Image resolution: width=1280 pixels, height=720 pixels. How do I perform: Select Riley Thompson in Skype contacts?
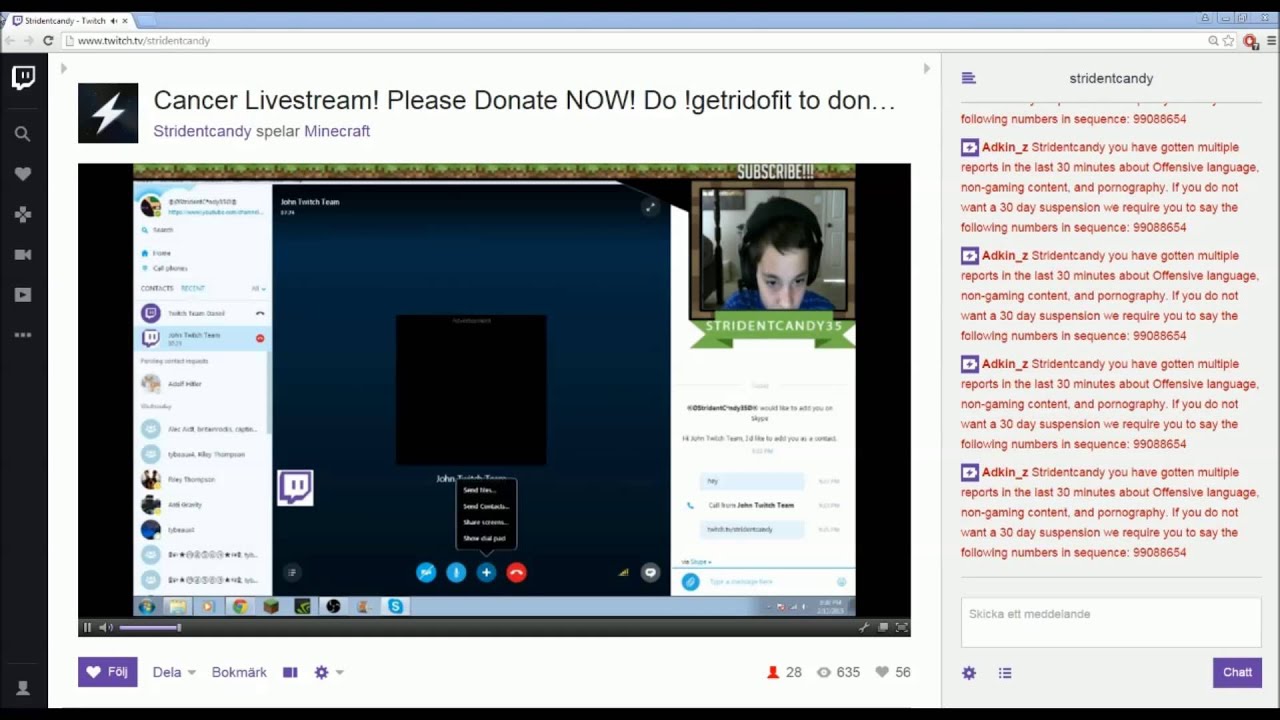click(204, 479)
